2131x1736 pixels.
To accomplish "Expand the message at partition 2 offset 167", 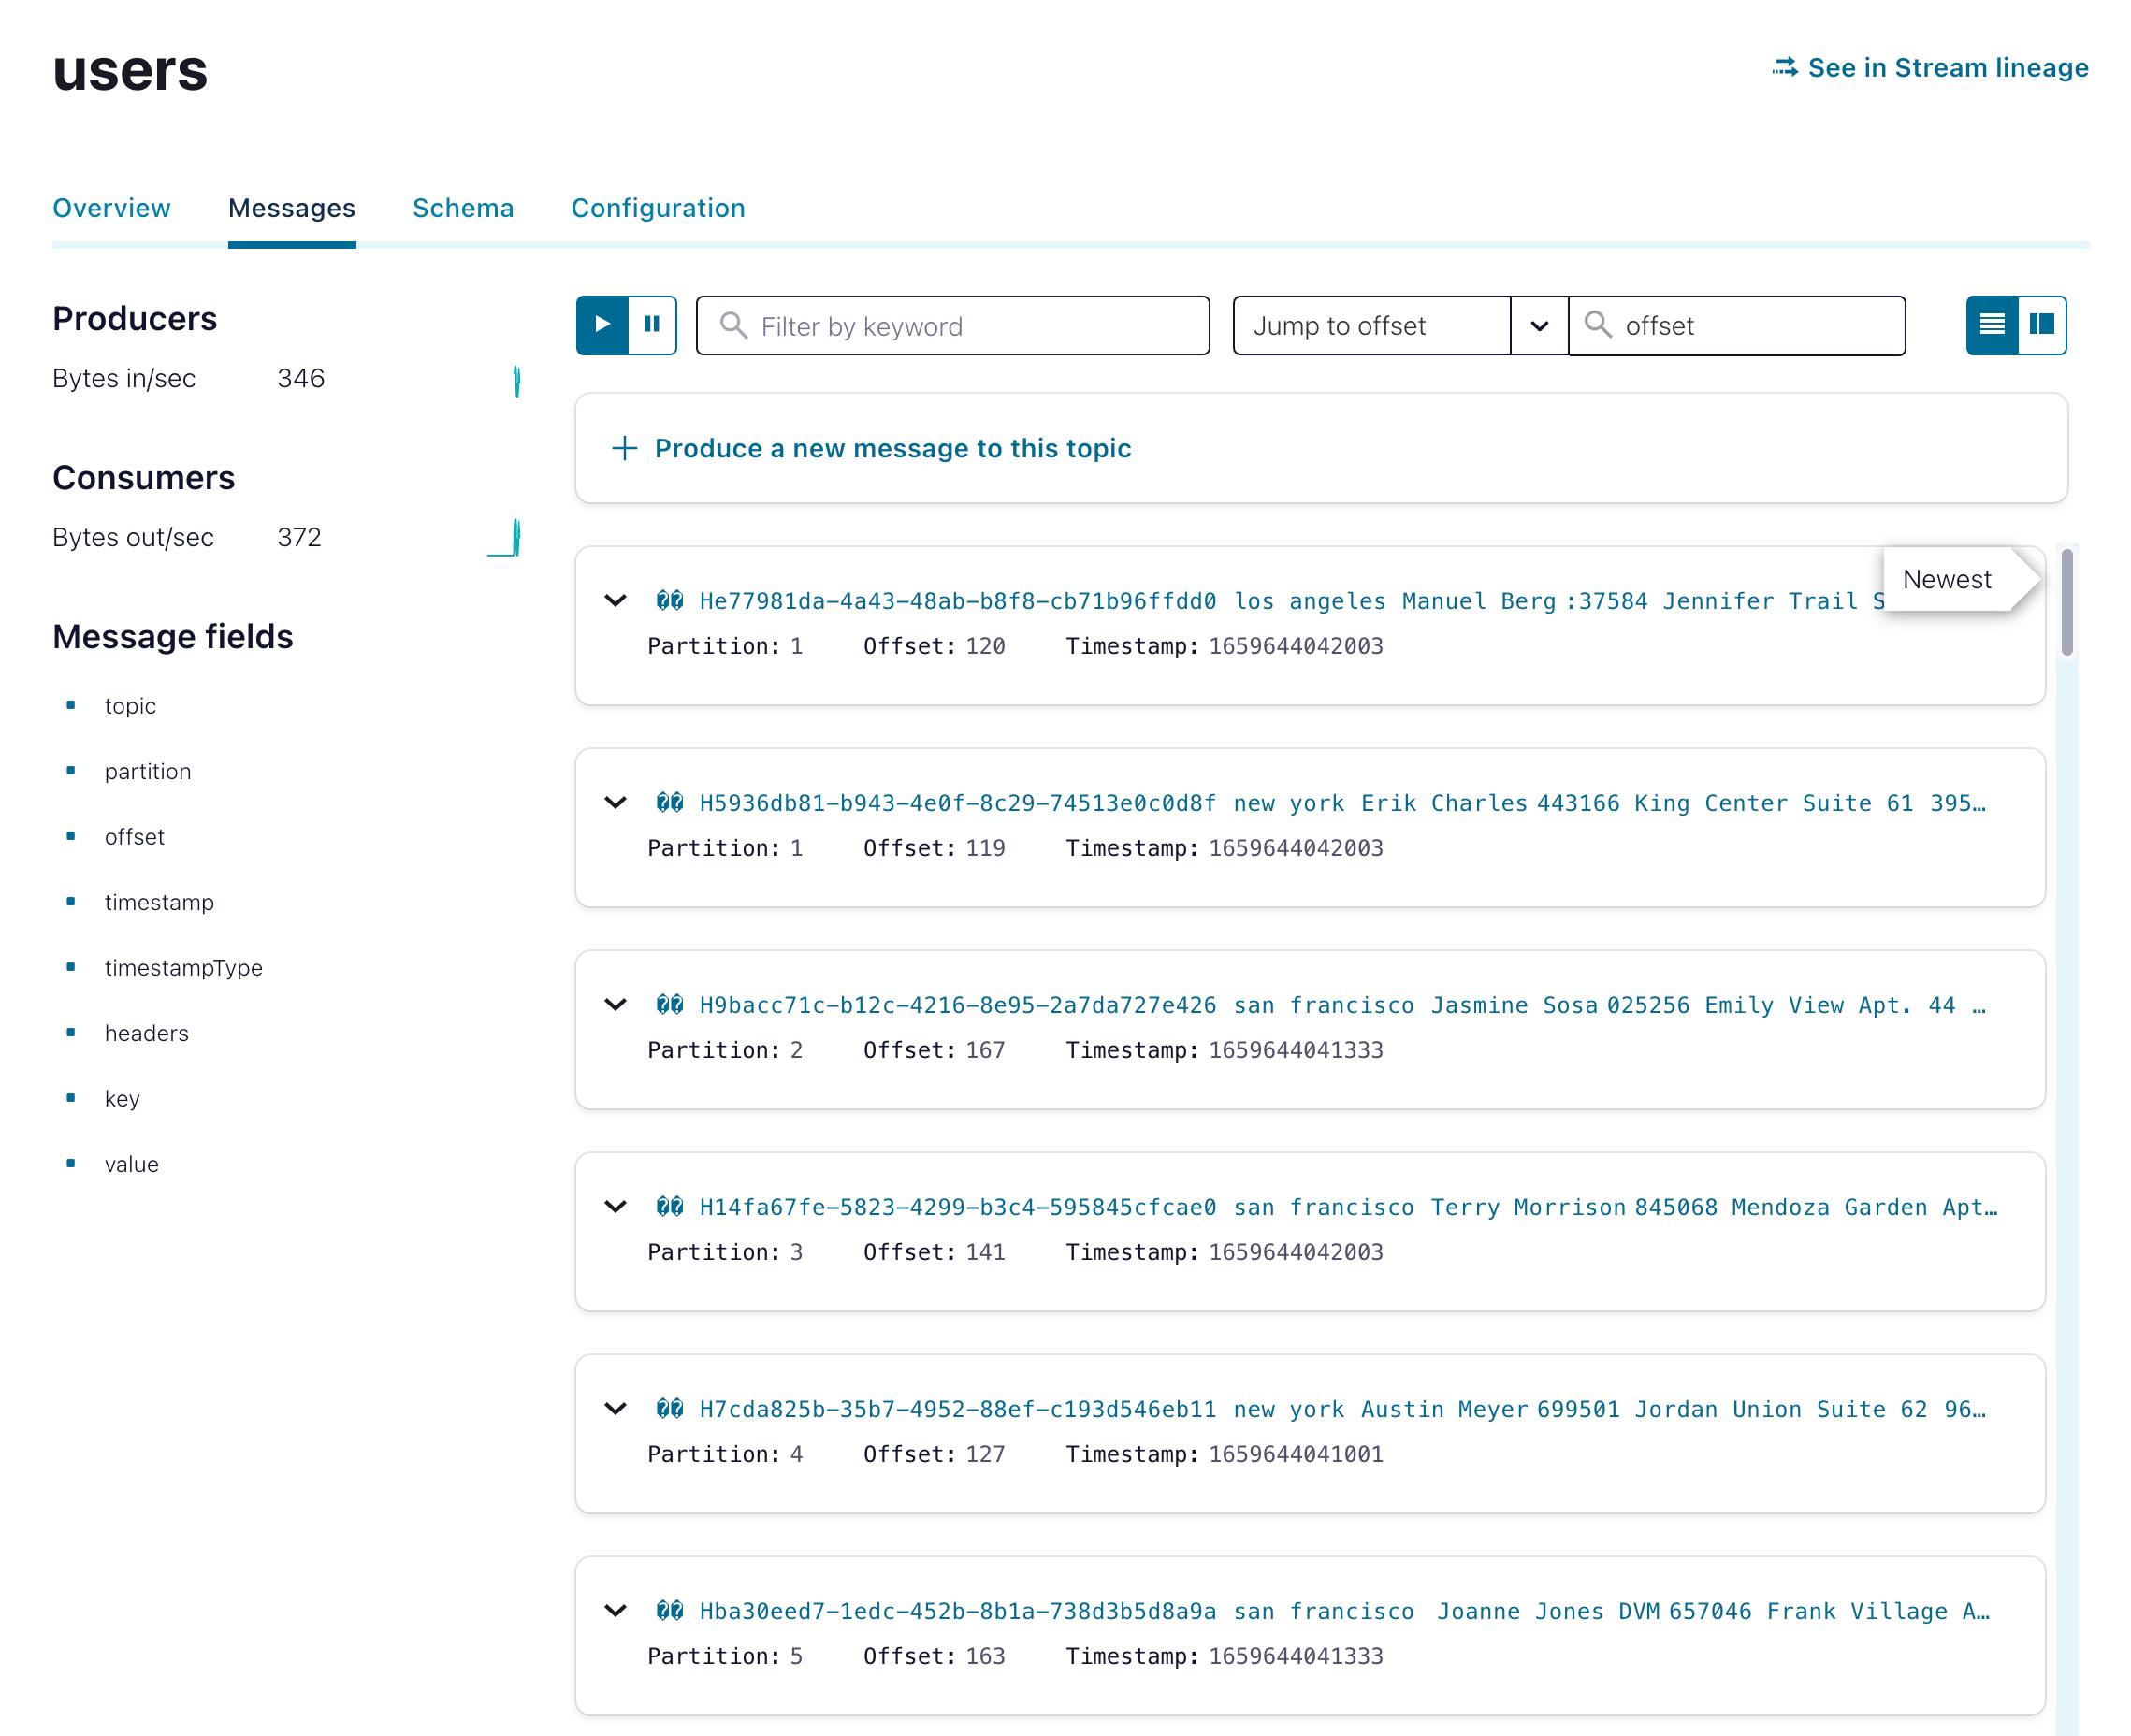I will click(x=616, y=1005).
